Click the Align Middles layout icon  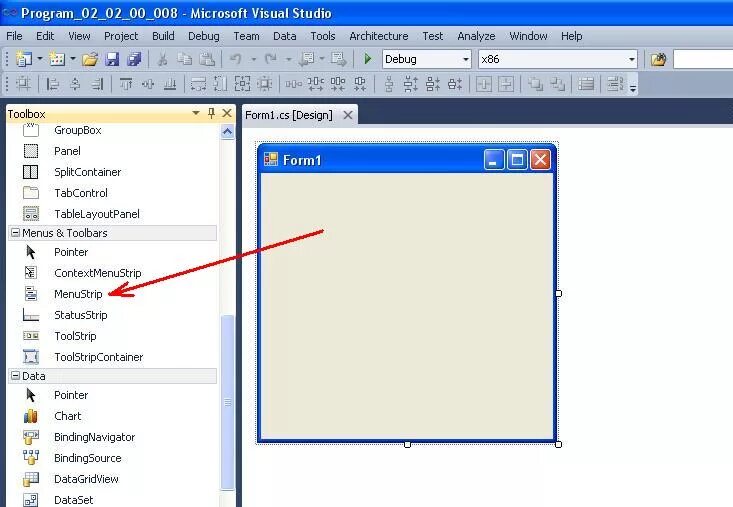pos(148,85)
